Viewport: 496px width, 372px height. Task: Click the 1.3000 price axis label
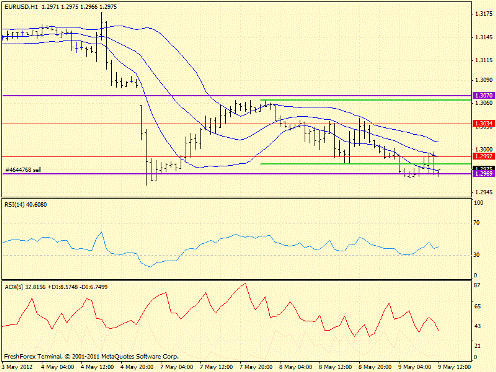click(483, 149)
